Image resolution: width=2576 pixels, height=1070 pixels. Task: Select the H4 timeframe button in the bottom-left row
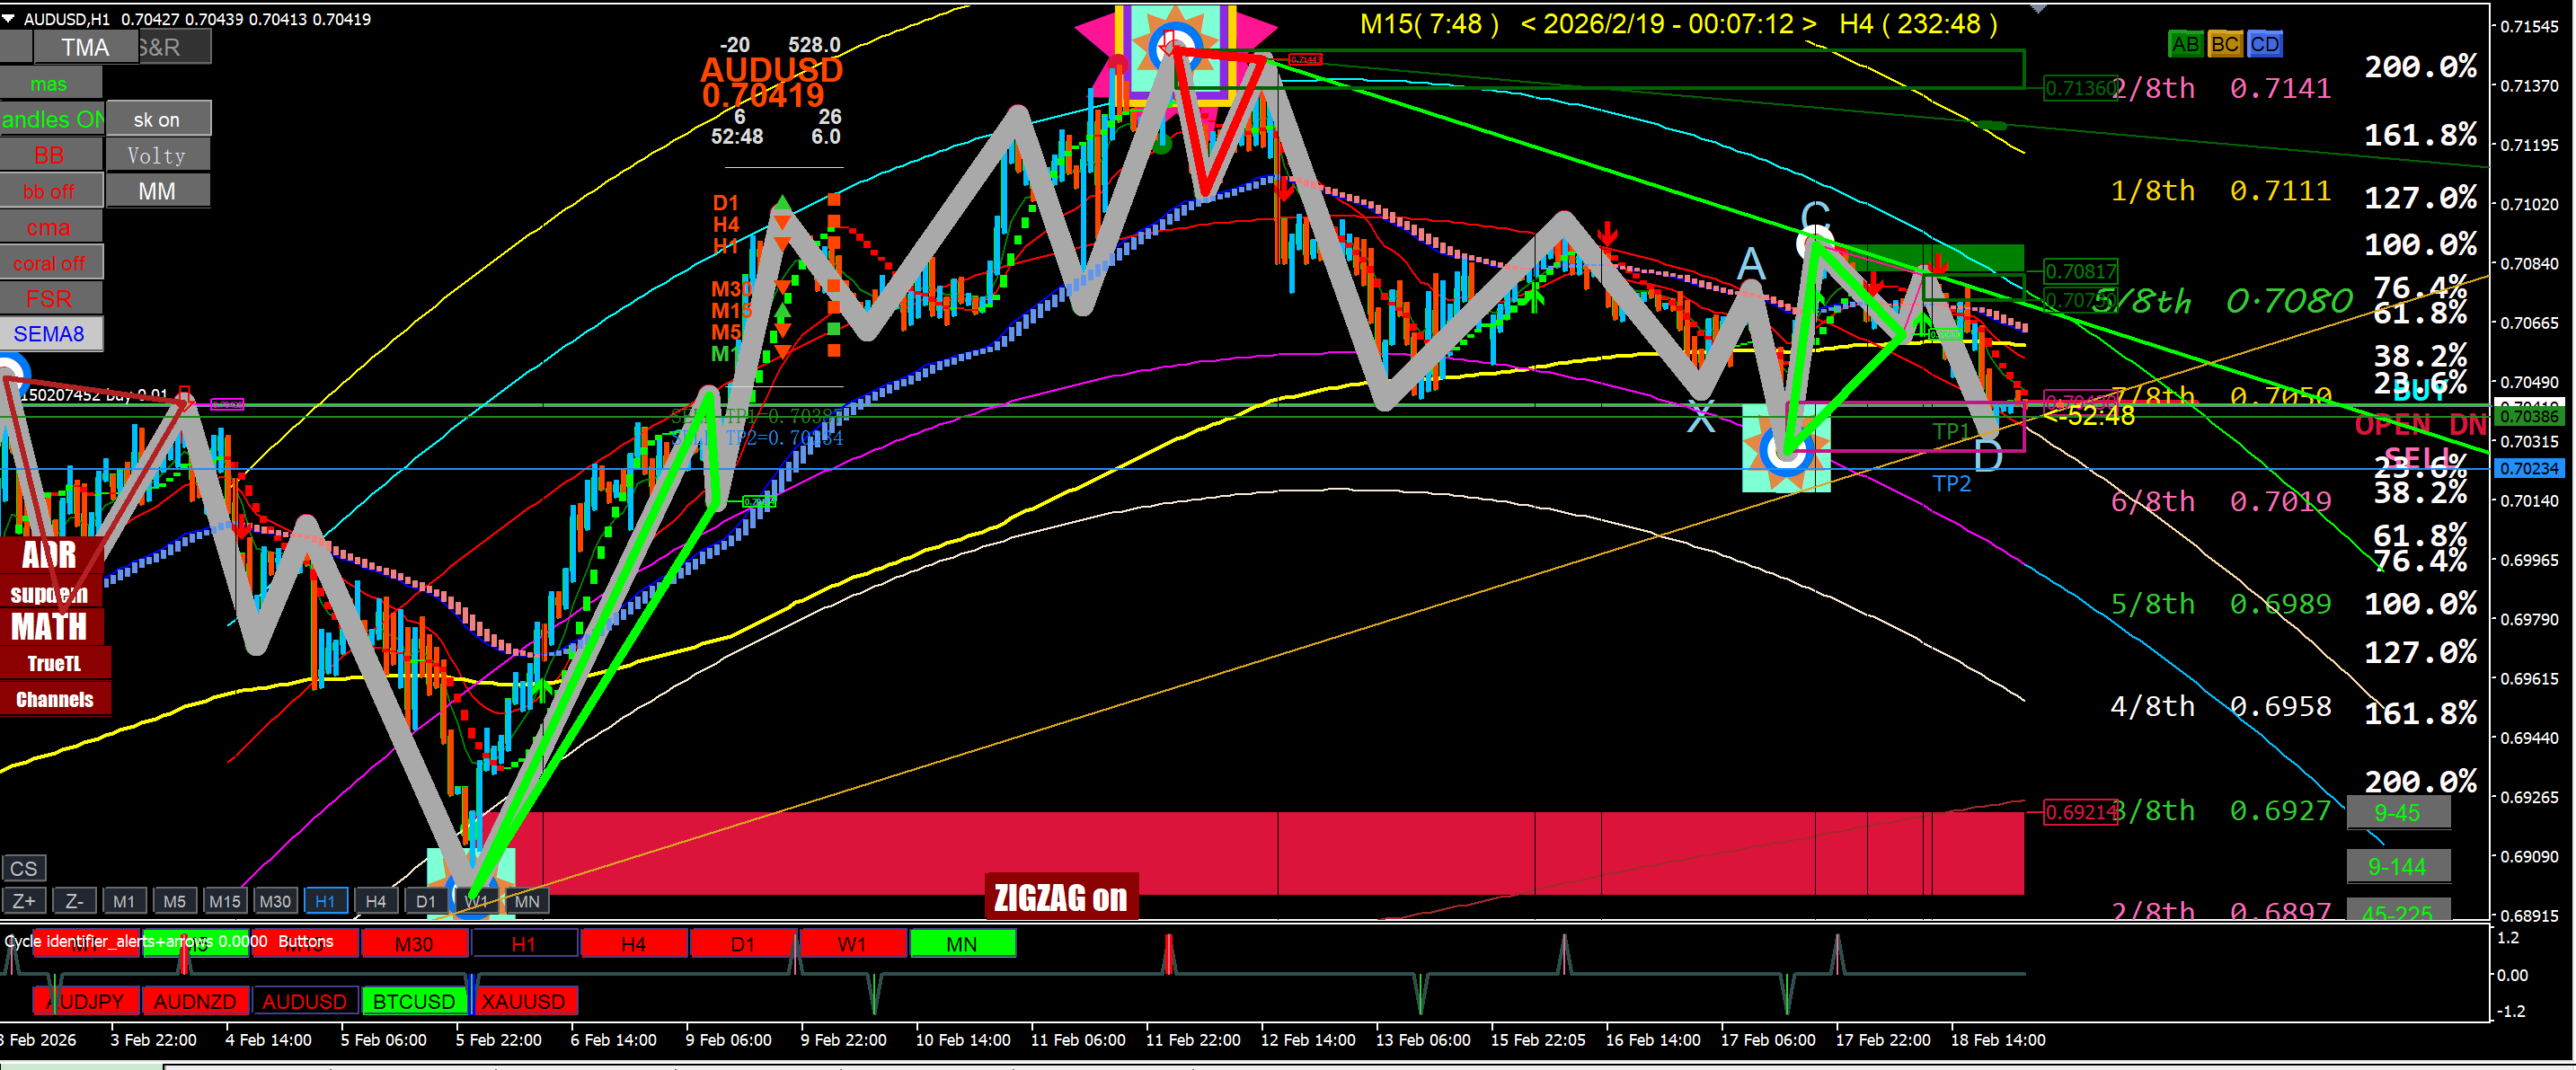click(375, 901)
